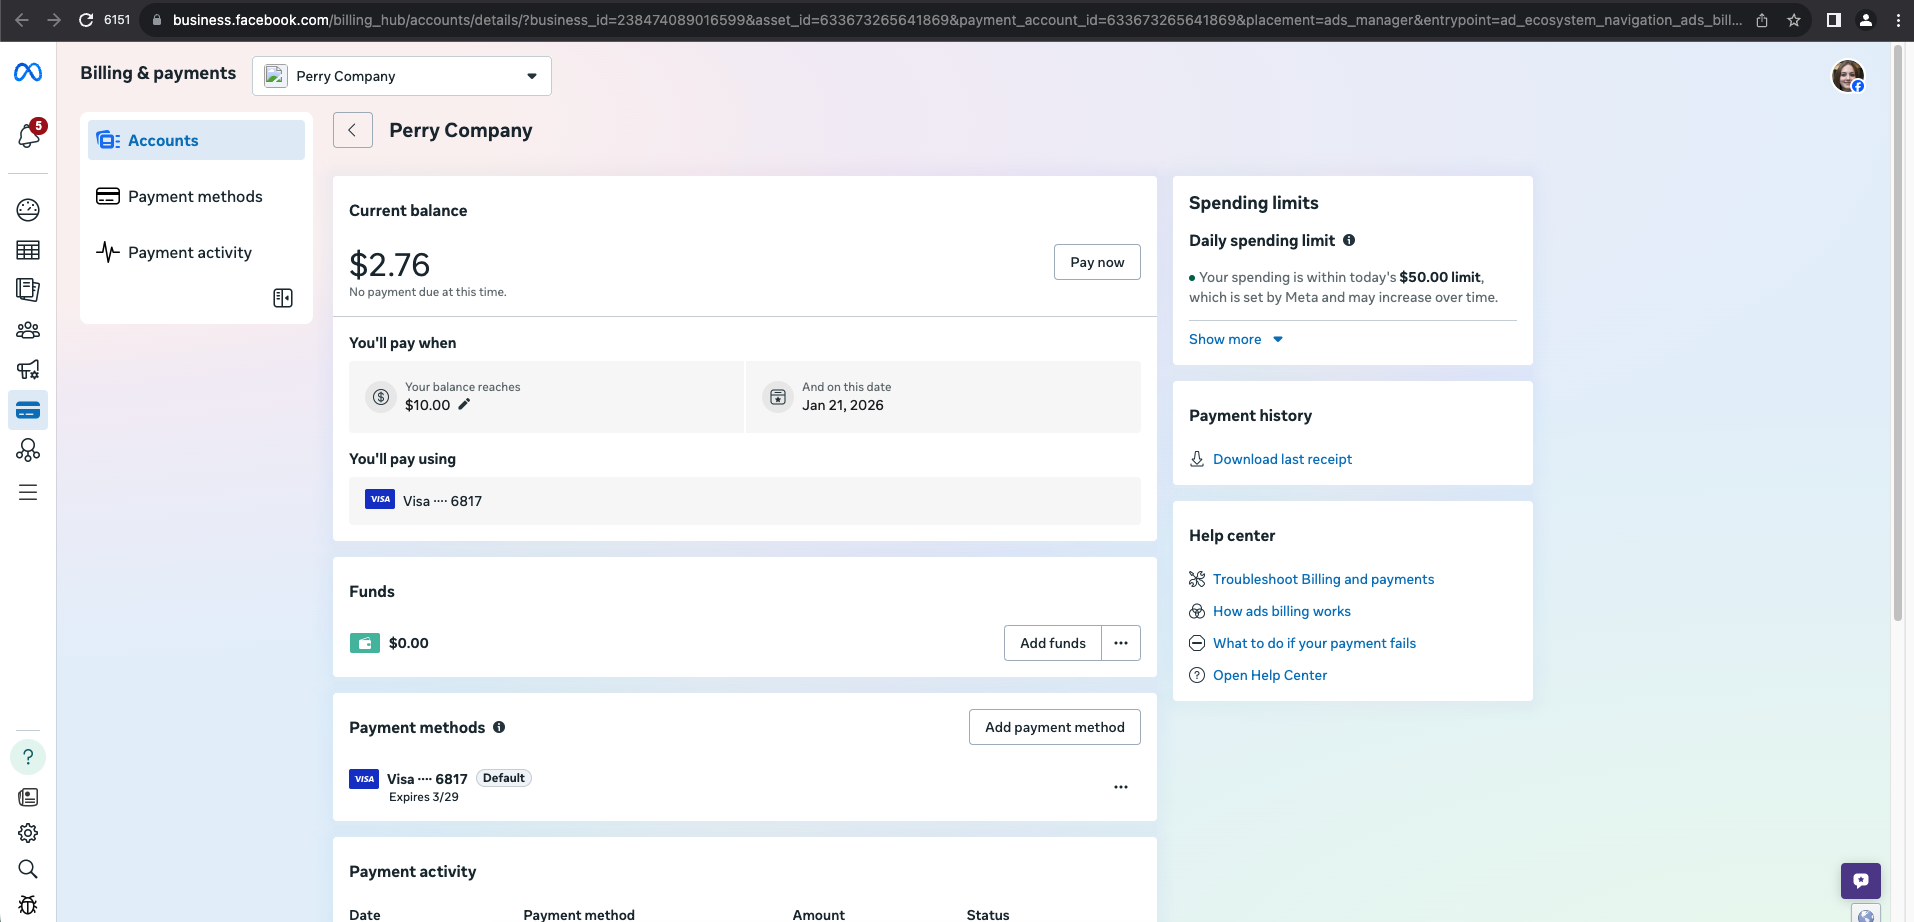
Task: Click the search magnifier icon
Action: click(28, 869)
